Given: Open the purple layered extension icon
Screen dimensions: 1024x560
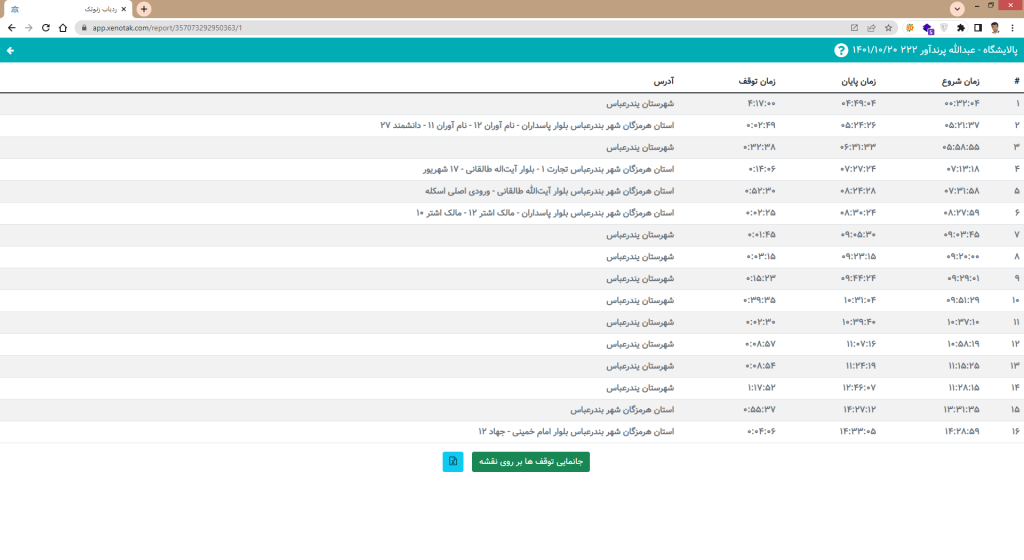Looking at the screenshot, I should tap(927, 28).
